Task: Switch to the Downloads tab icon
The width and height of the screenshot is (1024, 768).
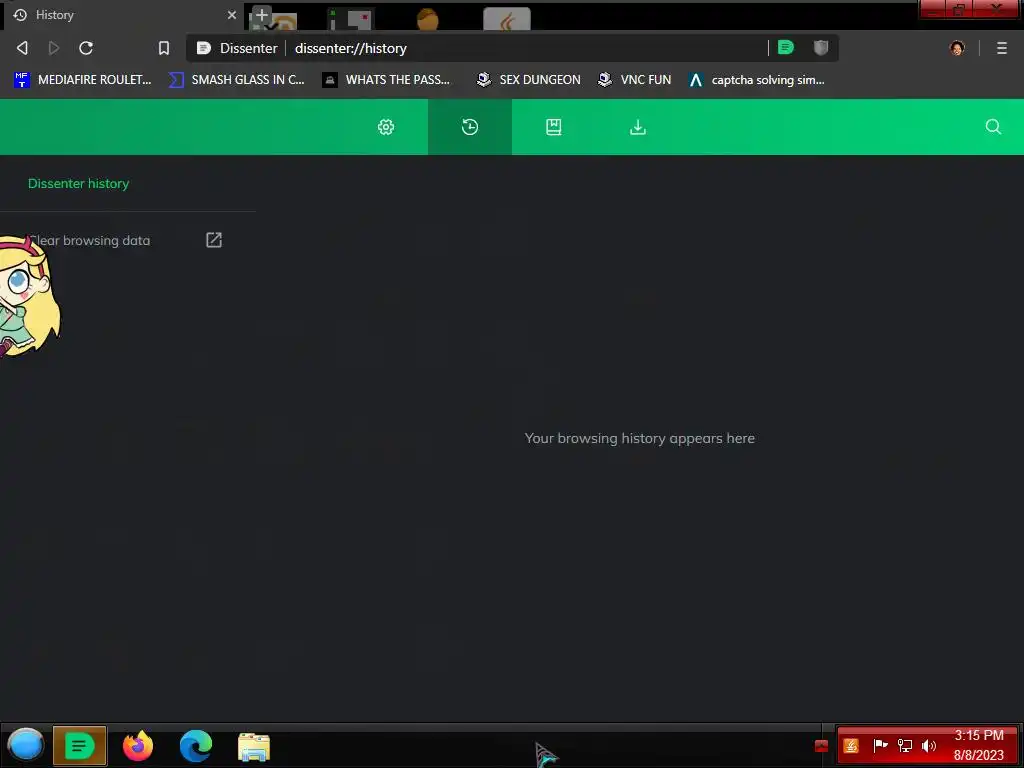Action: click(637, 127)
